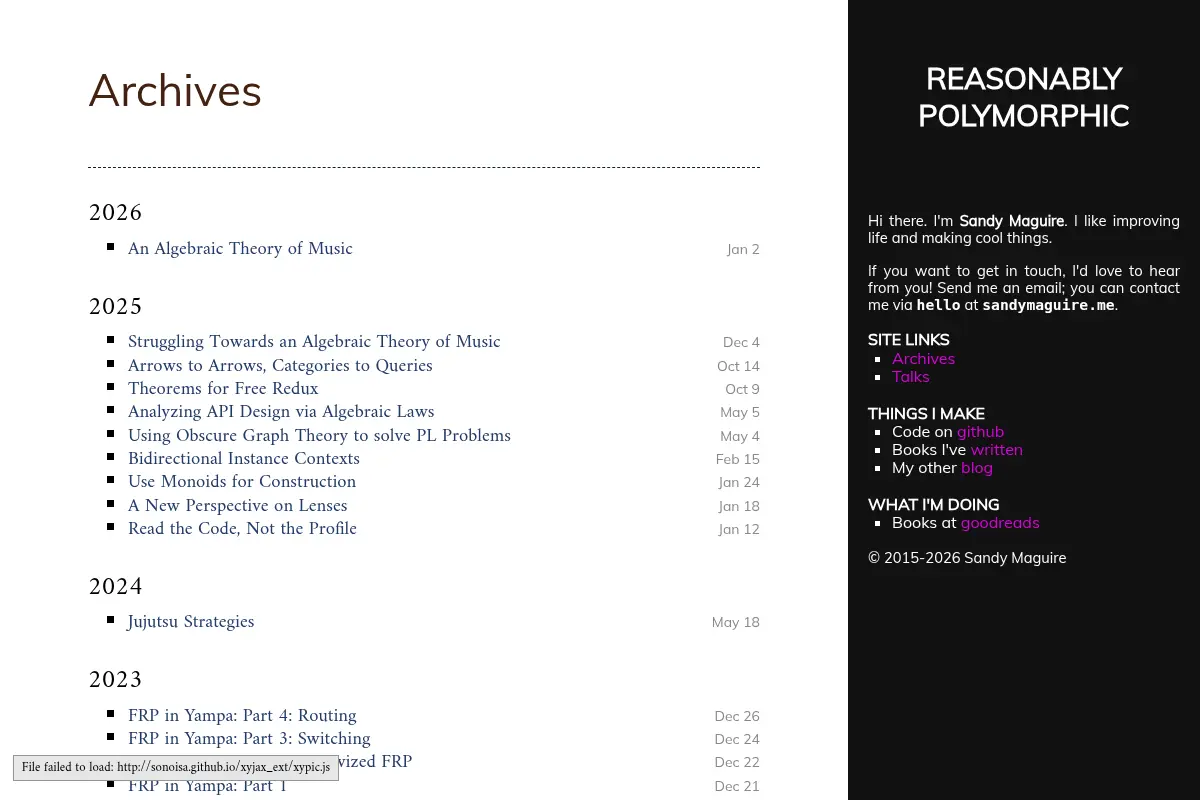Click the 'Sandy Maguire' bold name
Screen dimensions: 1200x800
click(x=1011, y=221)
